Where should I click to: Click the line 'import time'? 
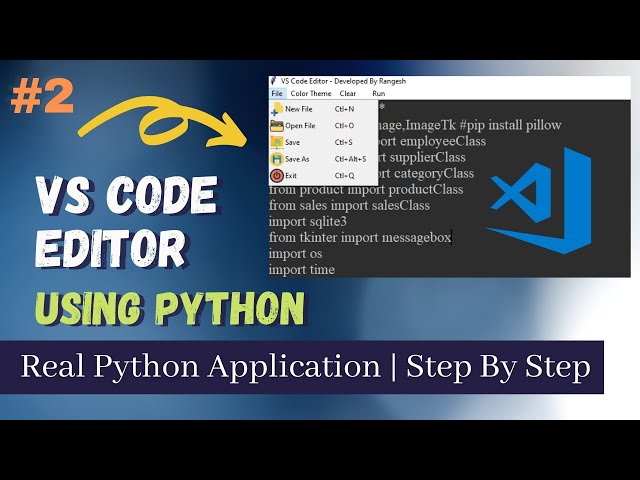point(302,270)
